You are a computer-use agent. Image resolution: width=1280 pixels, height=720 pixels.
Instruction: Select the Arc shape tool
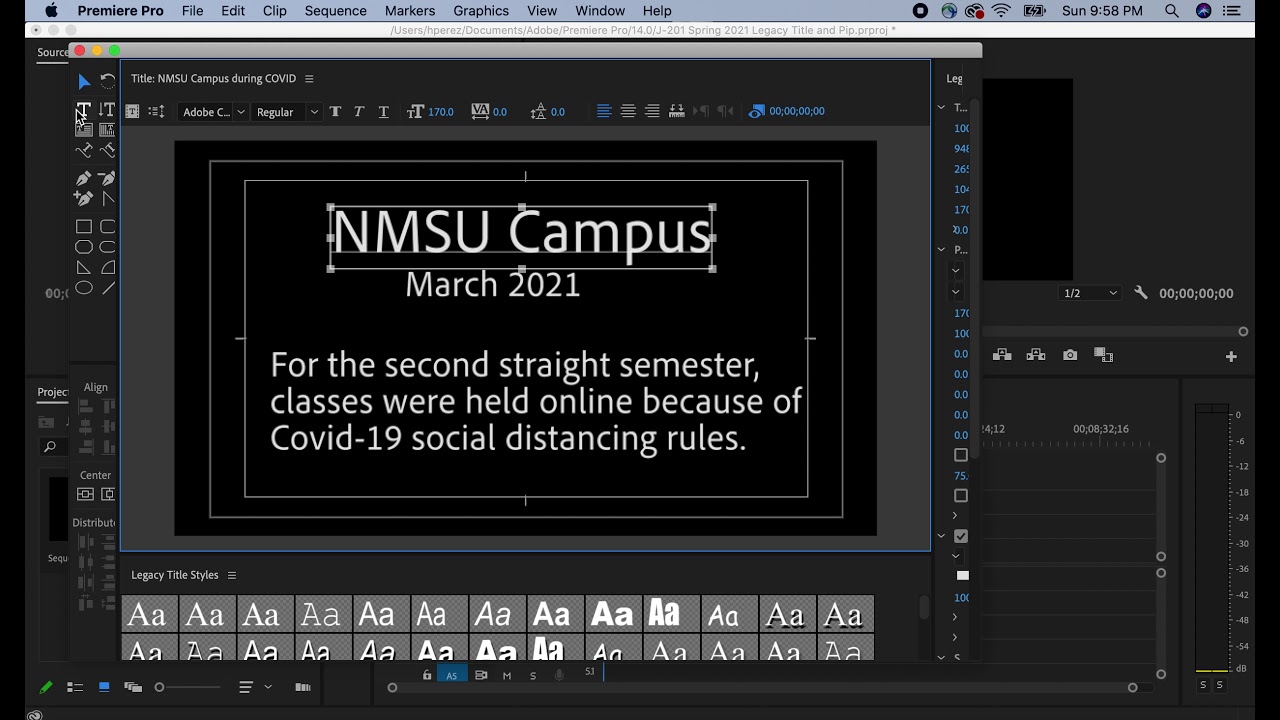[108, 268]
